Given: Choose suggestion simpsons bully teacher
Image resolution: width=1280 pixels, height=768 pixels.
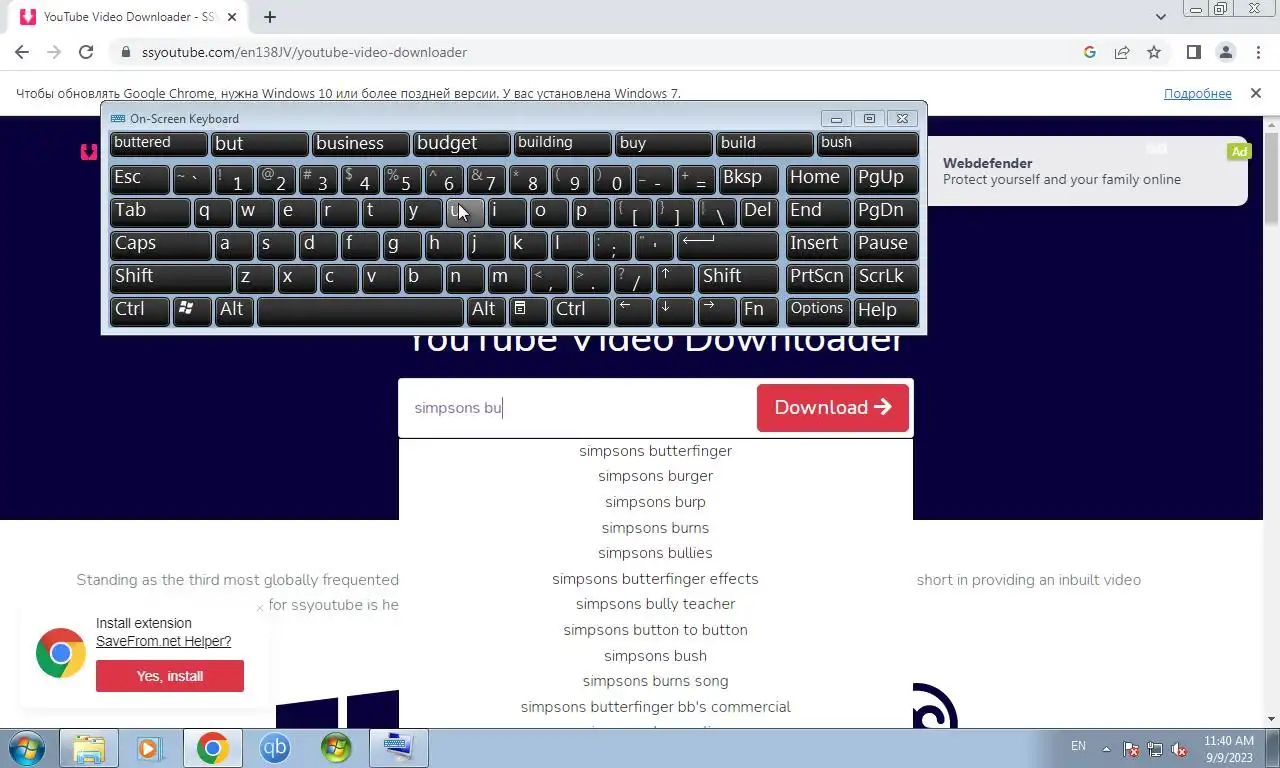Looking at the screenshot, I should point(655,604).
